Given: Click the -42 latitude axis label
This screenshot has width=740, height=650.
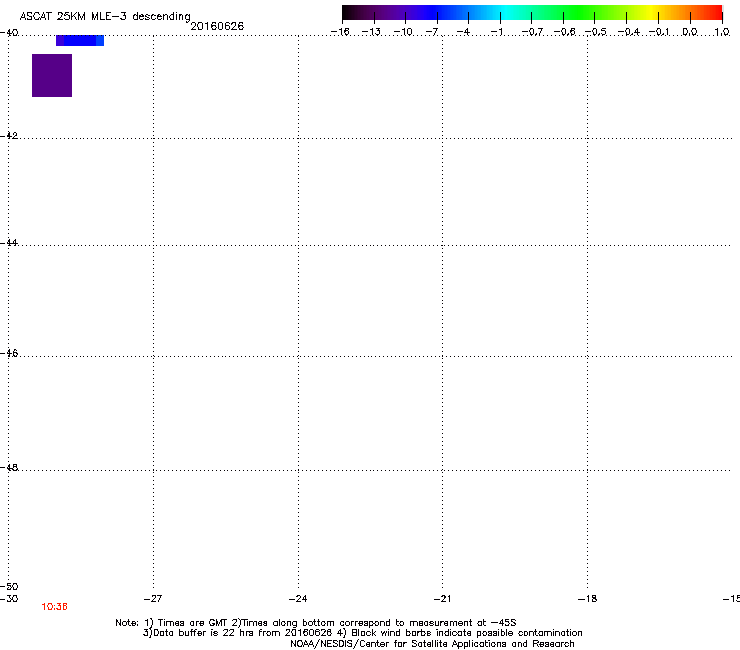Looking at the screenshot, I should [9, 136].
